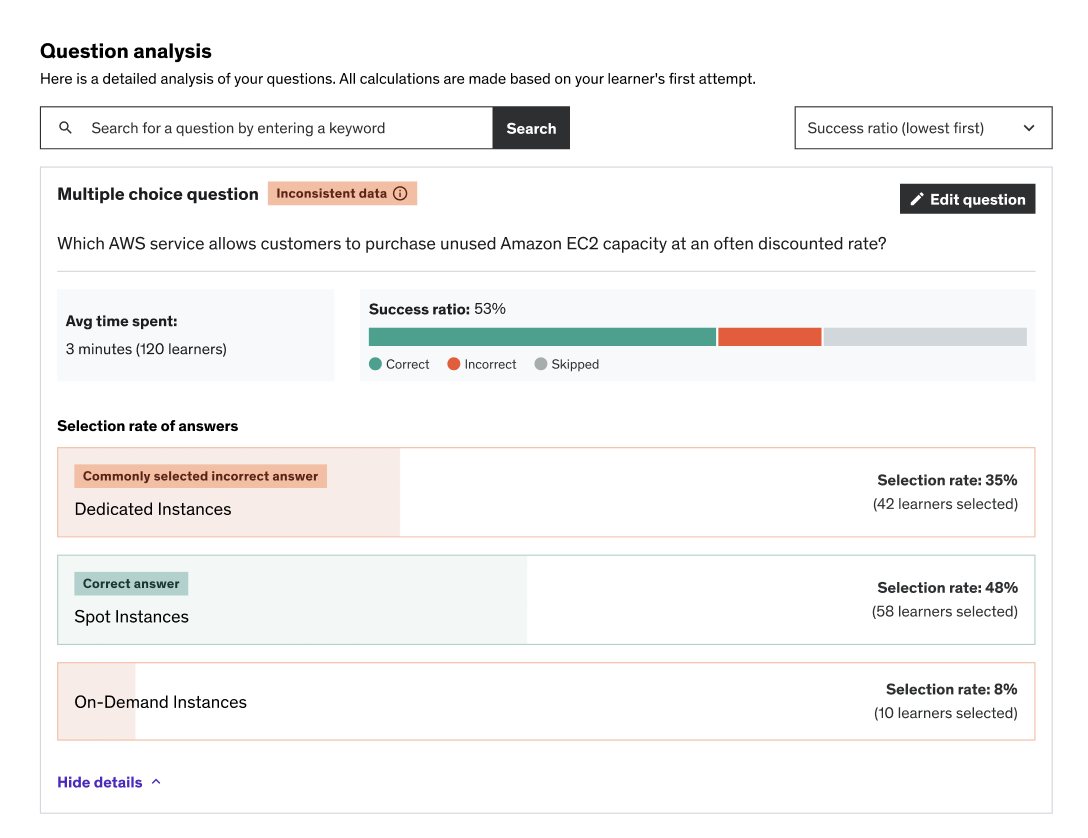Select the Spot Instances answer row
This screenshot has height=838, width=1088.
[x=546, y=600]
